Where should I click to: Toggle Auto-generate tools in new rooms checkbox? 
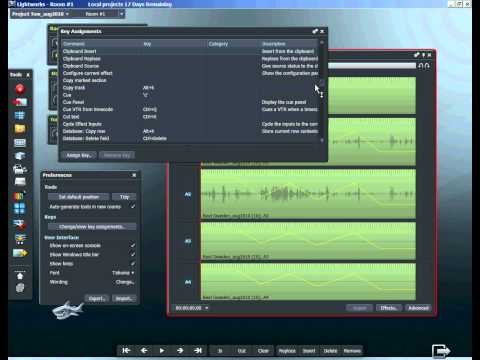click(x=133, y=207)
